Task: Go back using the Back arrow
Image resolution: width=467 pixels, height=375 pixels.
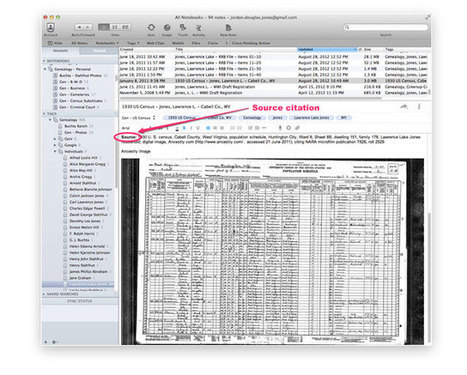Action: pos(79,27)
